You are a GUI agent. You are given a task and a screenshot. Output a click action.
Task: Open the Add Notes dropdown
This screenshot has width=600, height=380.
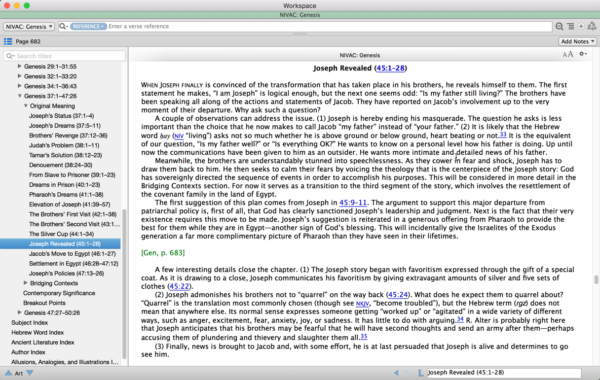click(x=577, y=41)
